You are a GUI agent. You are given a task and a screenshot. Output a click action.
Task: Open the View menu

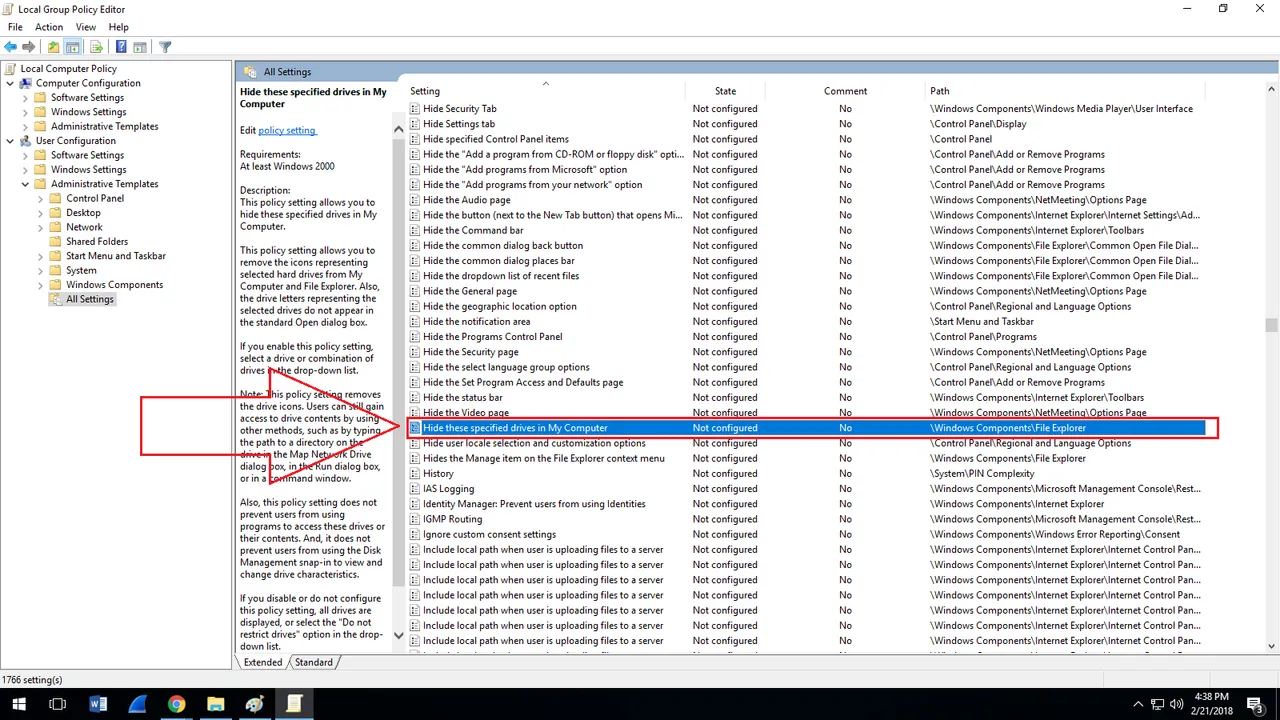[x=86, y=27]
